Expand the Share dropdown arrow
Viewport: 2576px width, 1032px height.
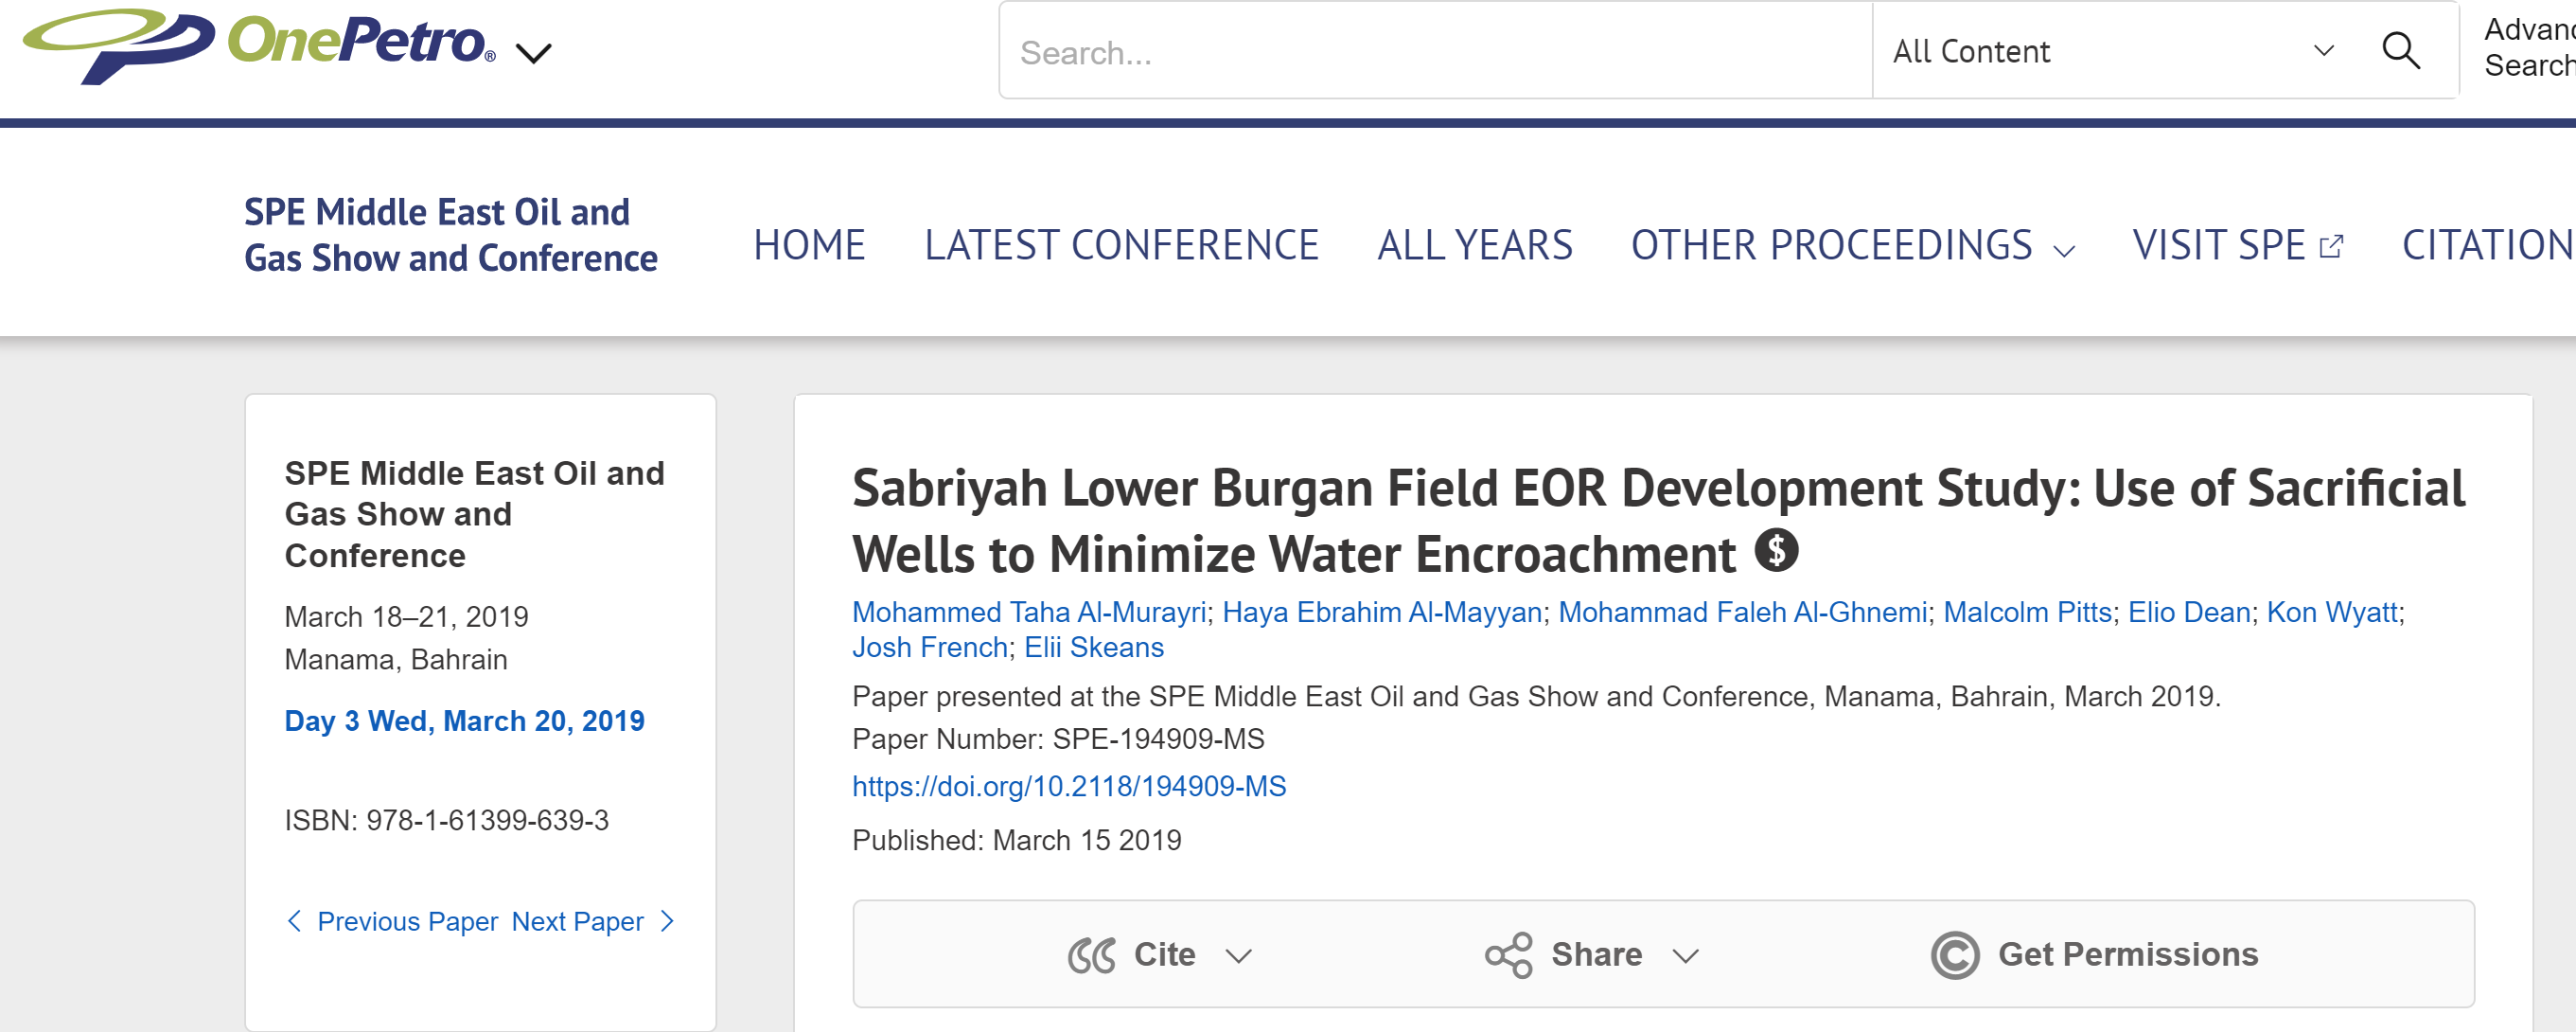(x=1686, y=956)
